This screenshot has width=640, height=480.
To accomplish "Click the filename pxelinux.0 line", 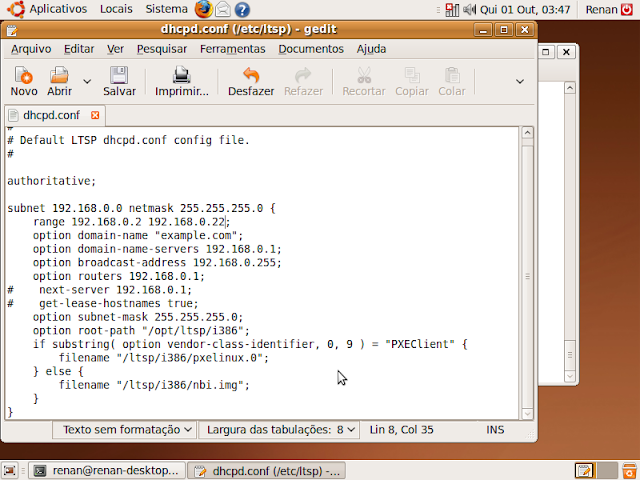I will coord(164,358).
